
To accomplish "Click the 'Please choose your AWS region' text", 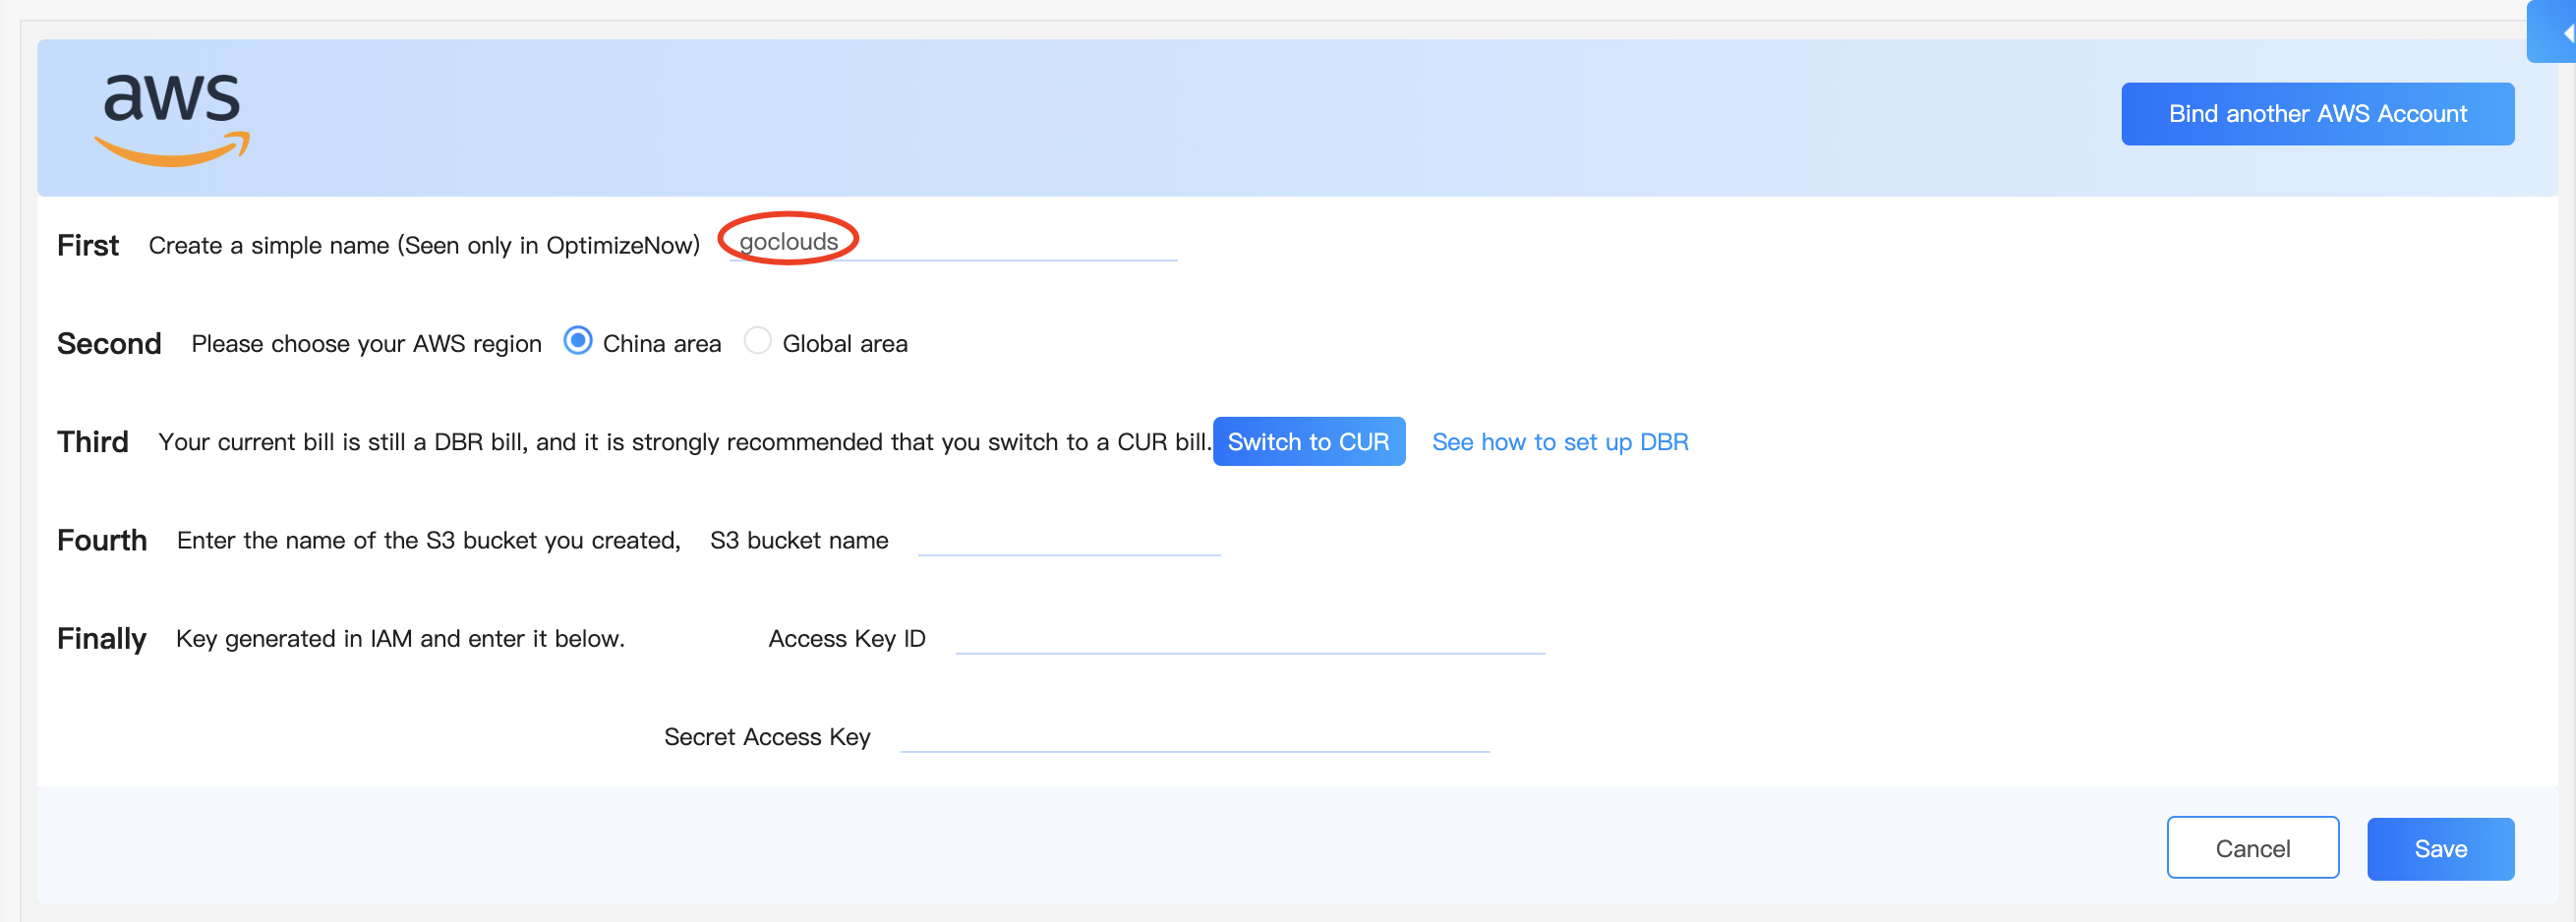I will (x=366, y=344).
